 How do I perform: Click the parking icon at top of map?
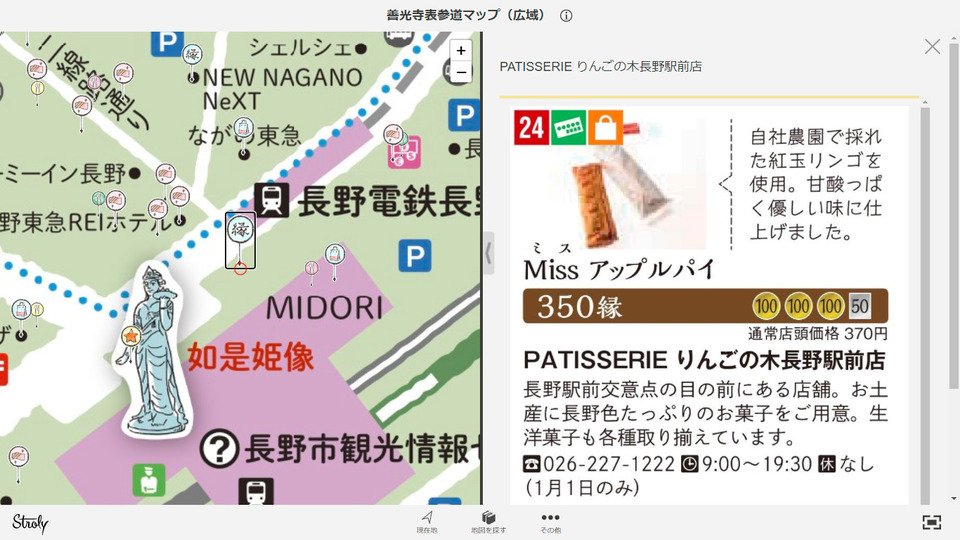tap(167, 43)
